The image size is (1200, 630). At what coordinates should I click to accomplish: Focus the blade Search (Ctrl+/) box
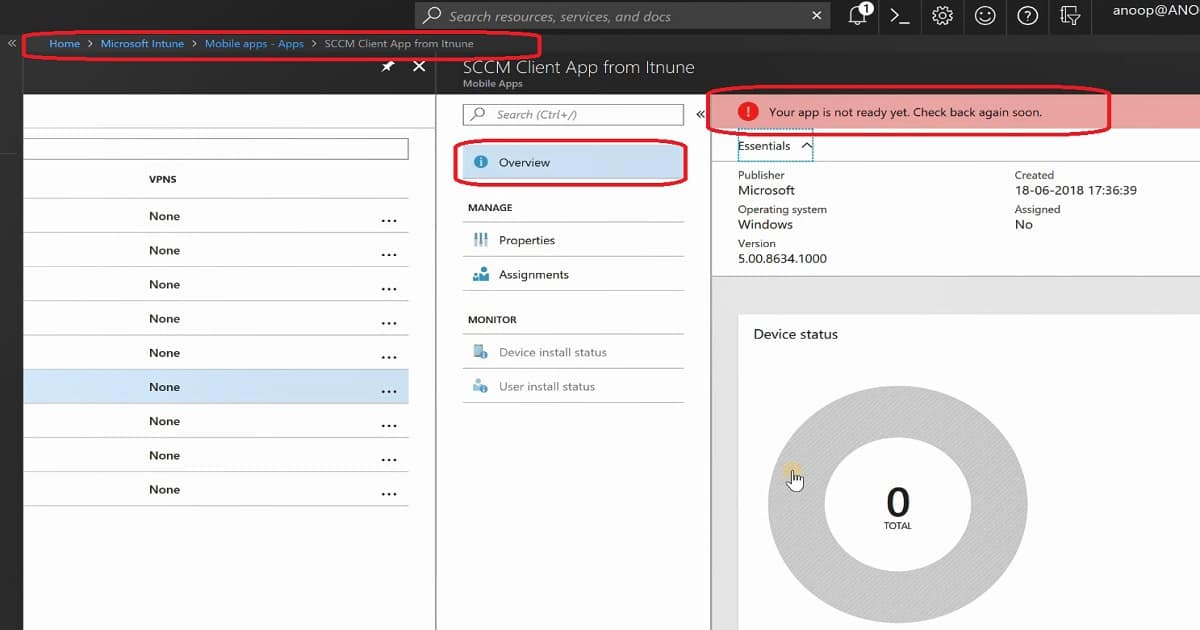coord(573,114)
